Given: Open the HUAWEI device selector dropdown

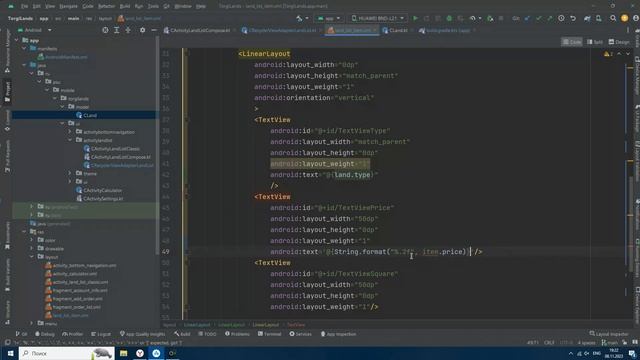Looking at the screenshot, I should pyautogui.click(x=378, y=18).
